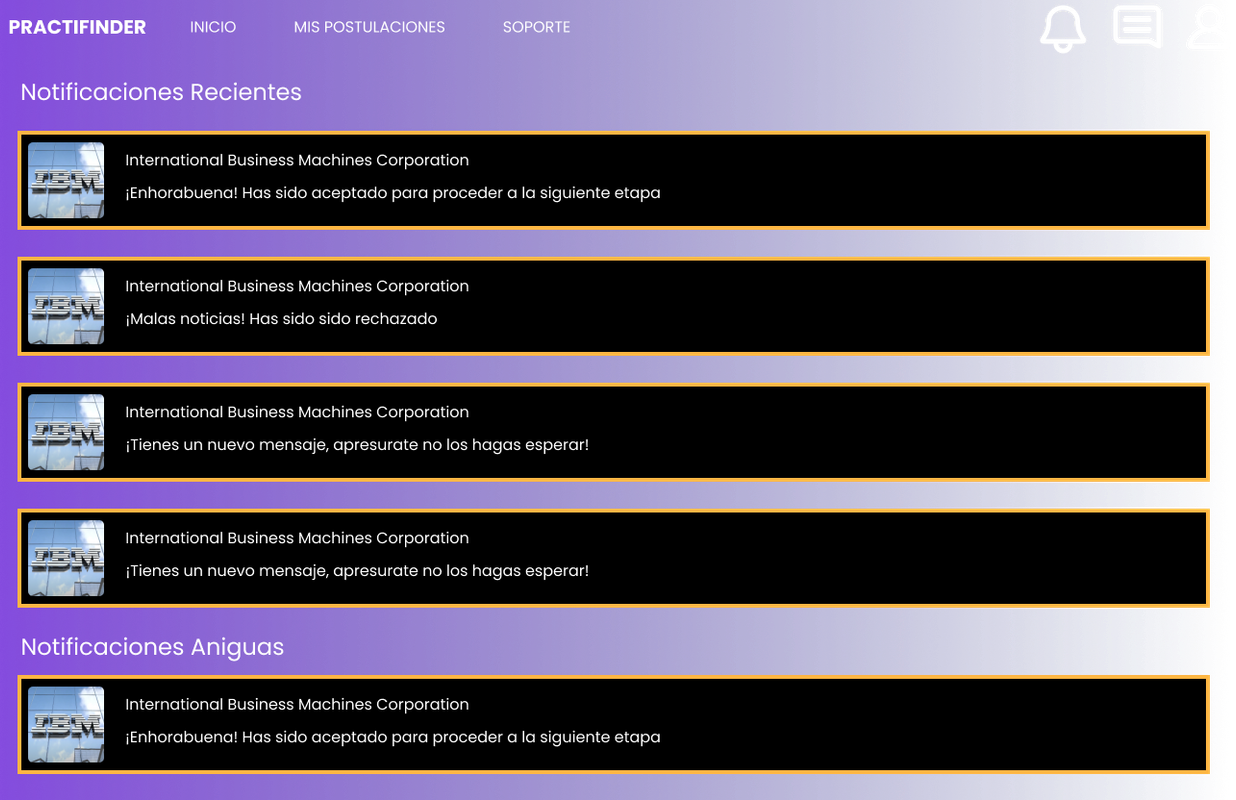Click the 'Notificaciones Recientes' heading

pyautogui.click(x=161, y=92)
